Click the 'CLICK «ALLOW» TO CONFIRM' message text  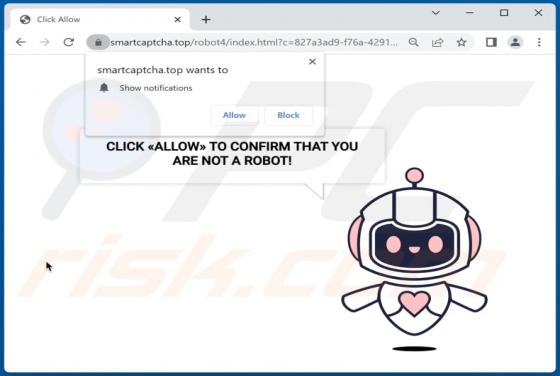coord(232,154)
